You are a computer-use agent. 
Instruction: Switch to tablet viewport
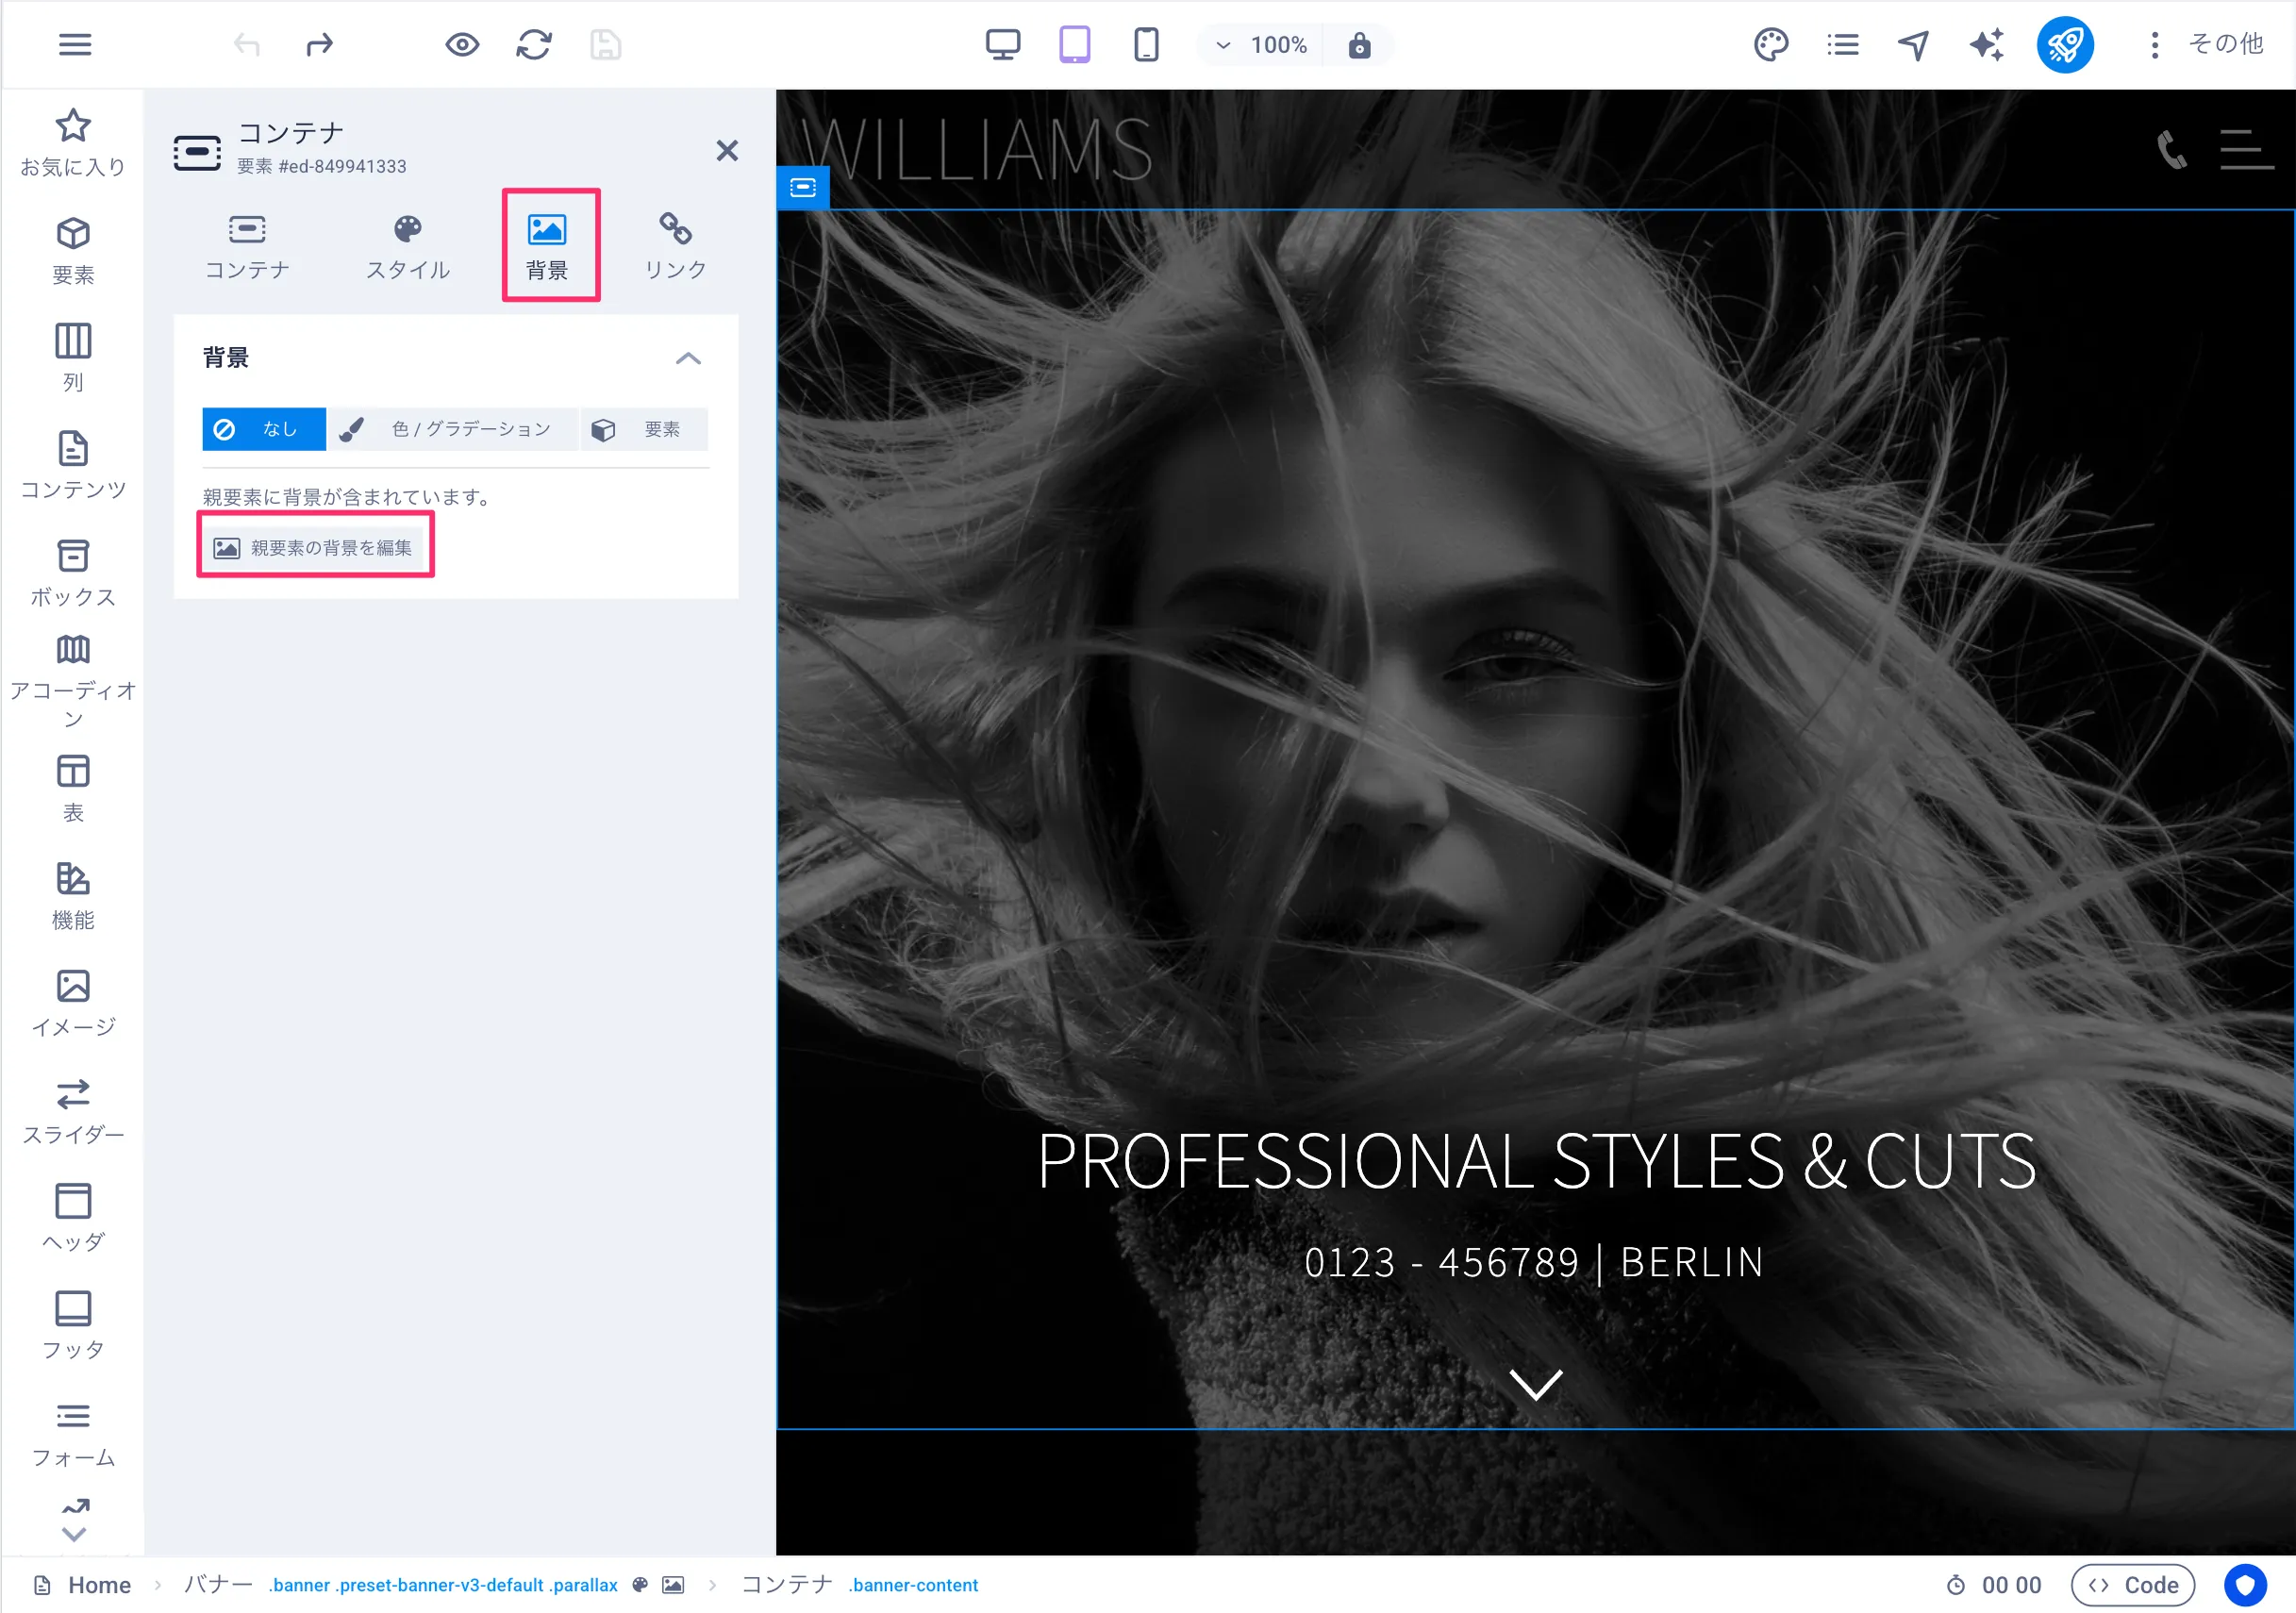coord(1075,45)
